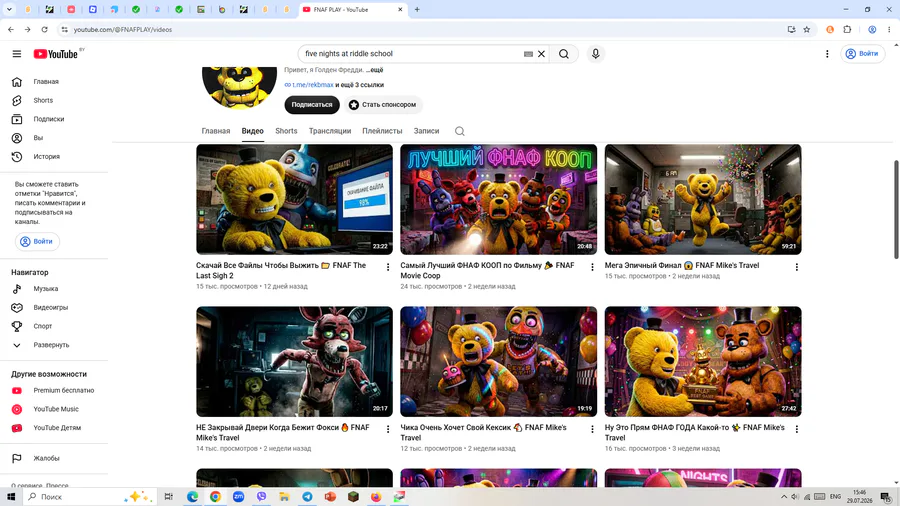Image resolution: width=900 pixels, height=506 pixels.
Task: Open the browser extensions puzzle icon
Action: pyautogui.click(x=847, y=29)
